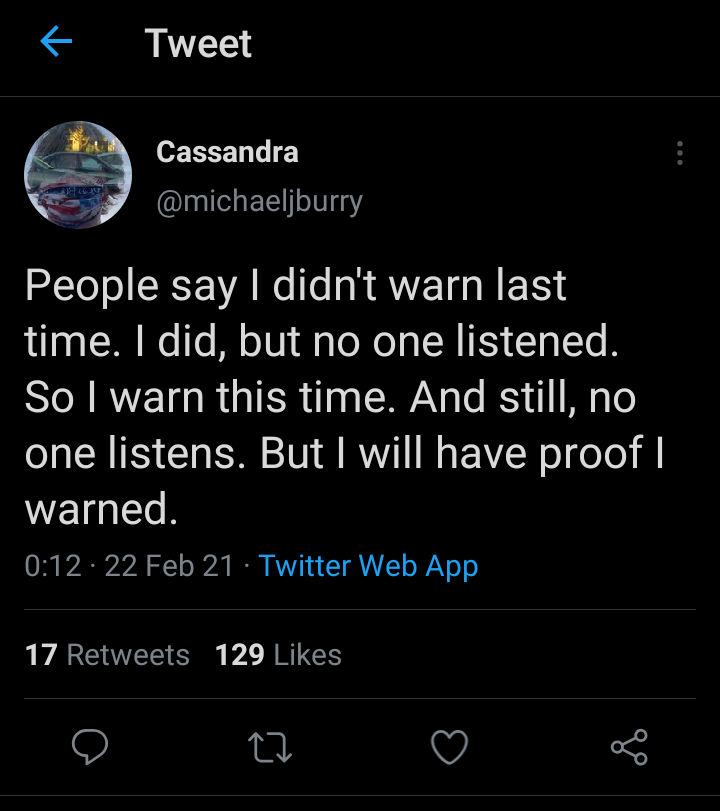The height and width of the screenshot is (811, 720).
Task: Retweet using the looping arrows icon
Action: (268, 746)
